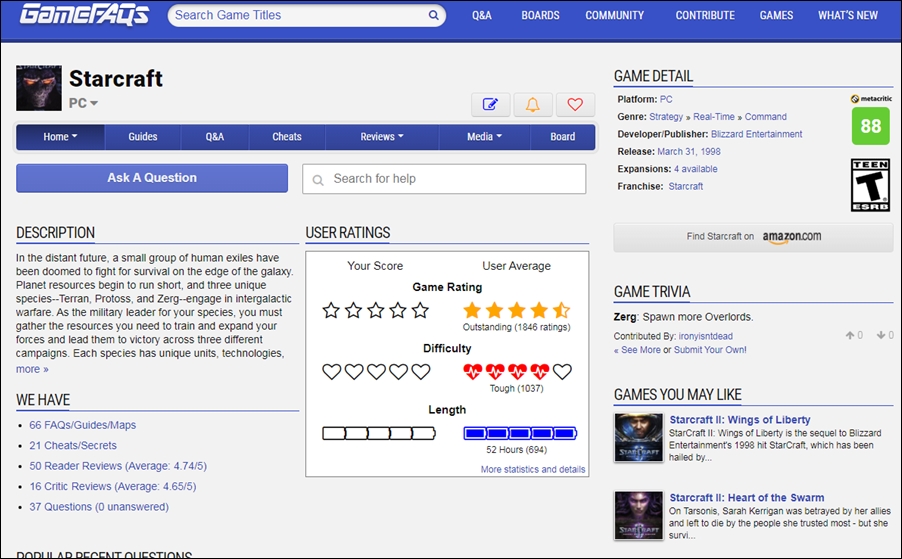902x559 pixels.
Task: Click the PC platform link in Game Detail
Action: click(x=666, y=99)
